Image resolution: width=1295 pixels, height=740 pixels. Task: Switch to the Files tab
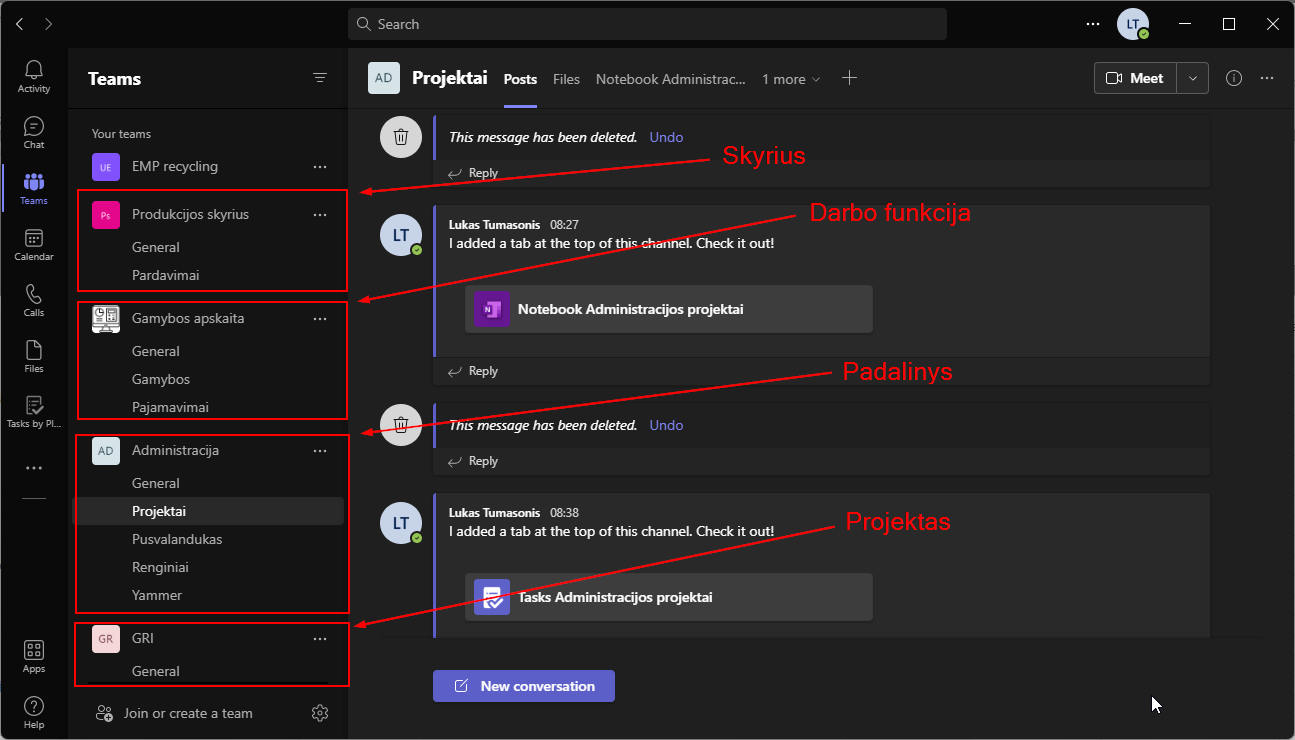(x=566, y=79)
